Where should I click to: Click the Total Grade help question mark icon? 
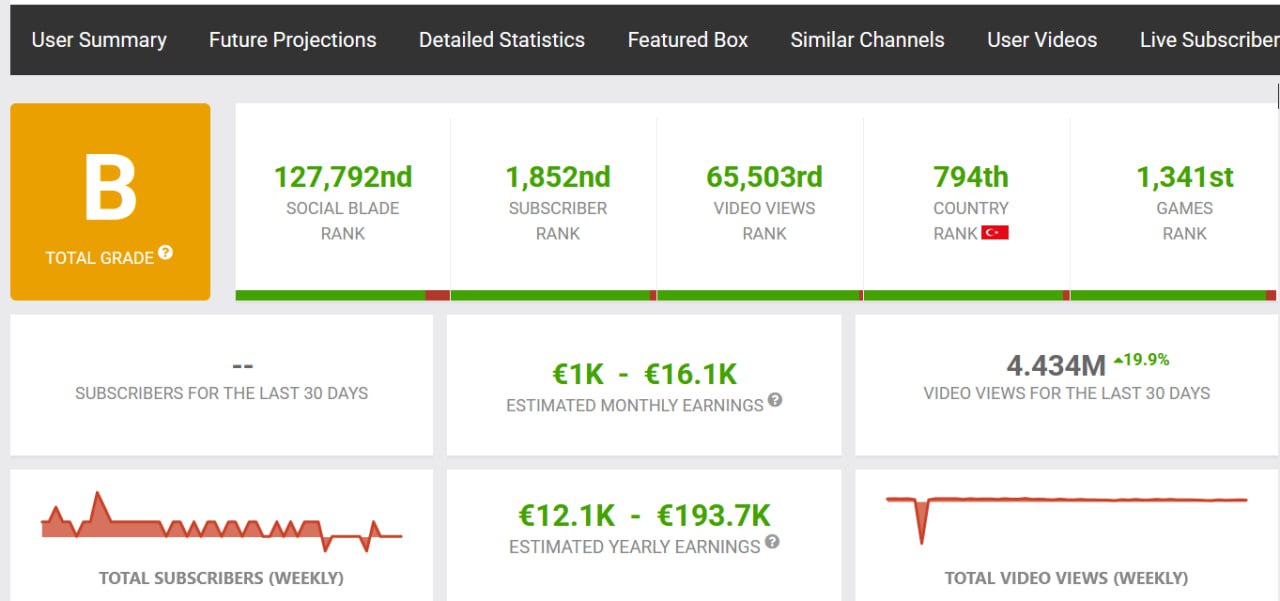click(x=166, y=253)
